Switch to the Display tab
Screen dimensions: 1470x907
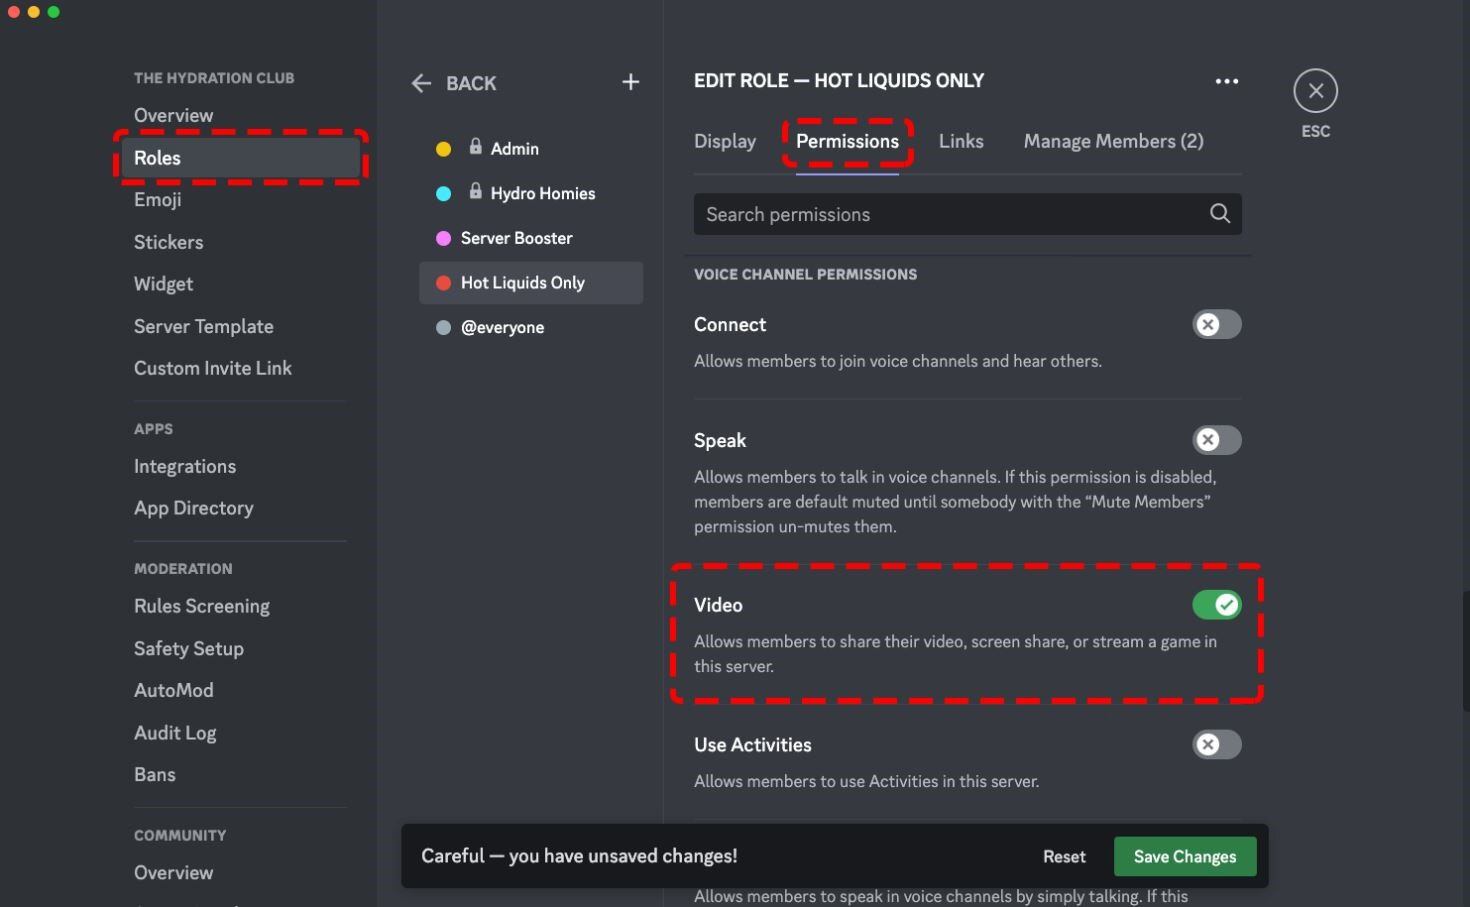tap(725, 142)
